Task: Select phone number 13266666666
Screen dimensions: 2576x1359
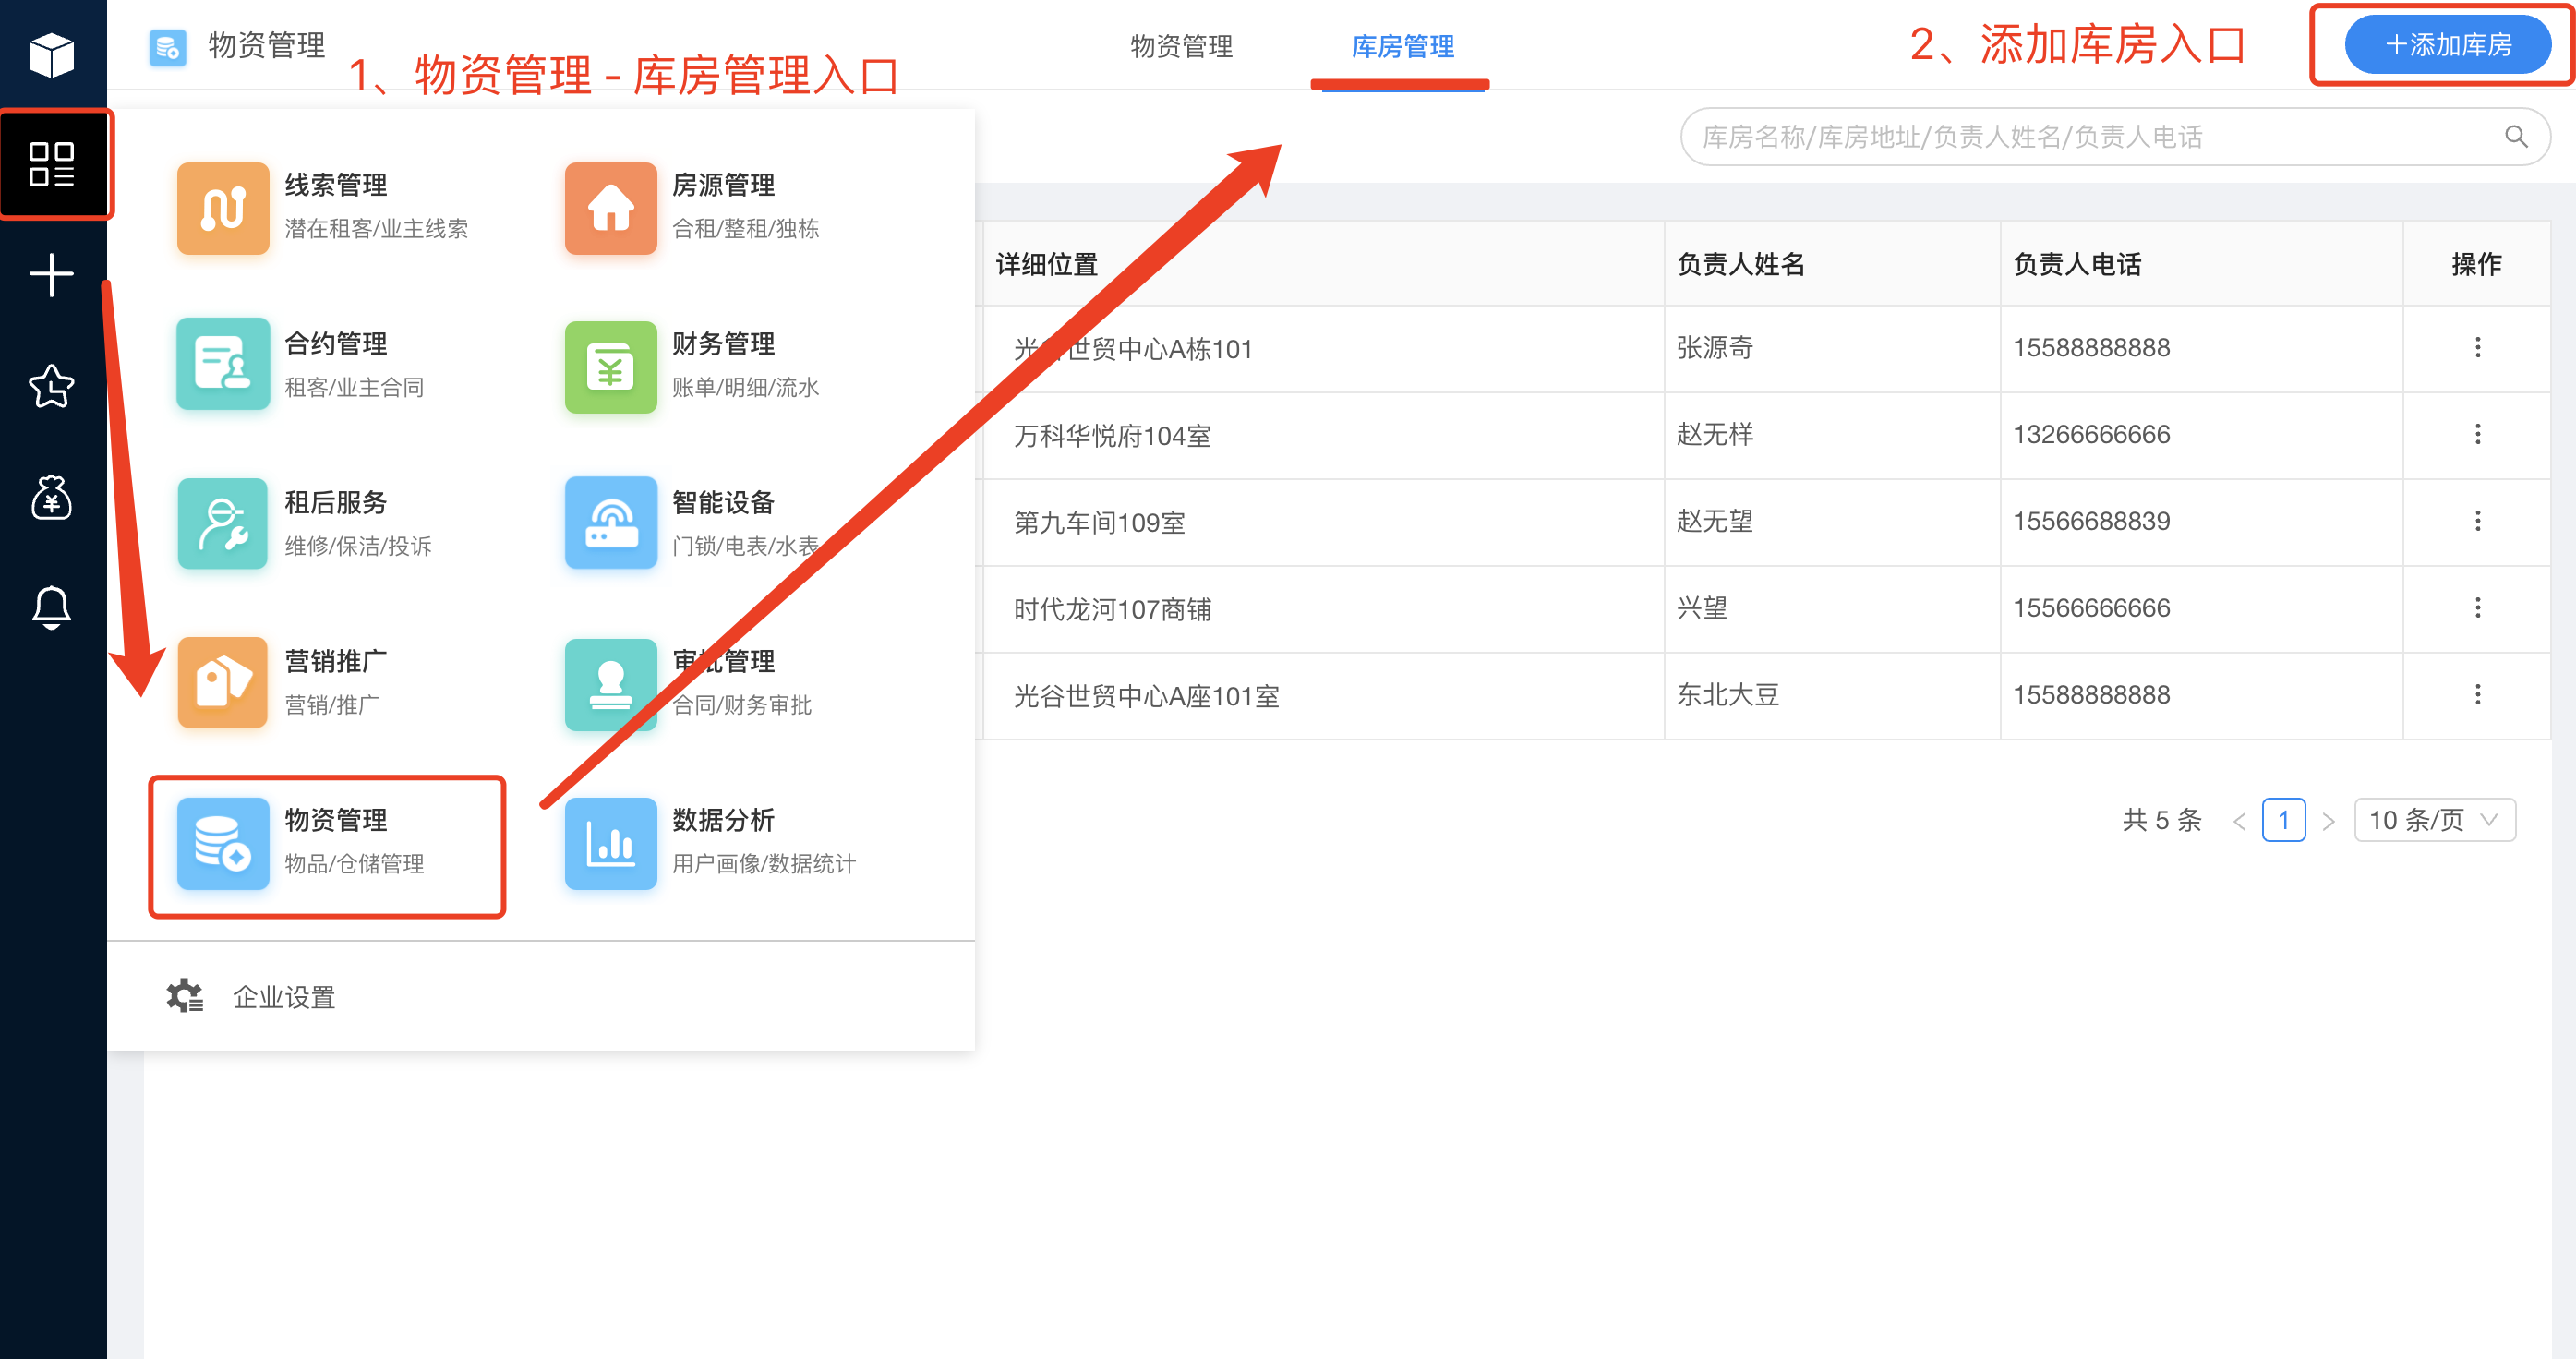Action: tap(2091, 434)
